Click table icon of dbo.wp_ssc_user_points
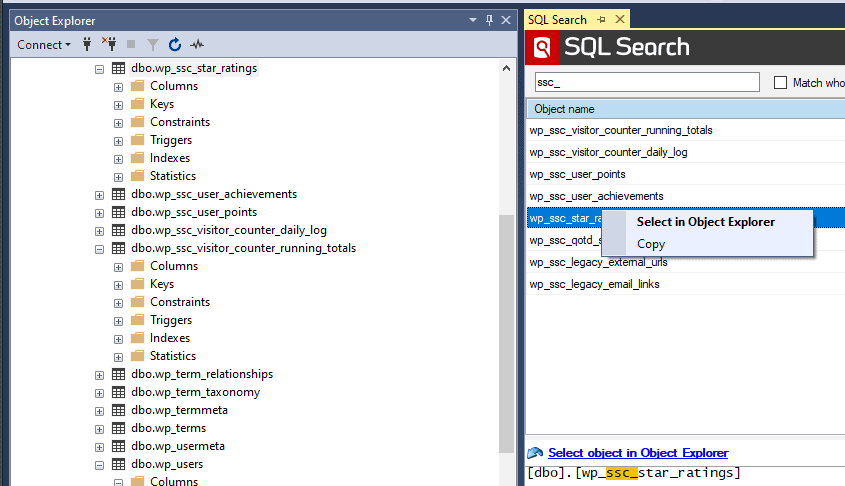The image size is (845, 486). pos(119,212)
